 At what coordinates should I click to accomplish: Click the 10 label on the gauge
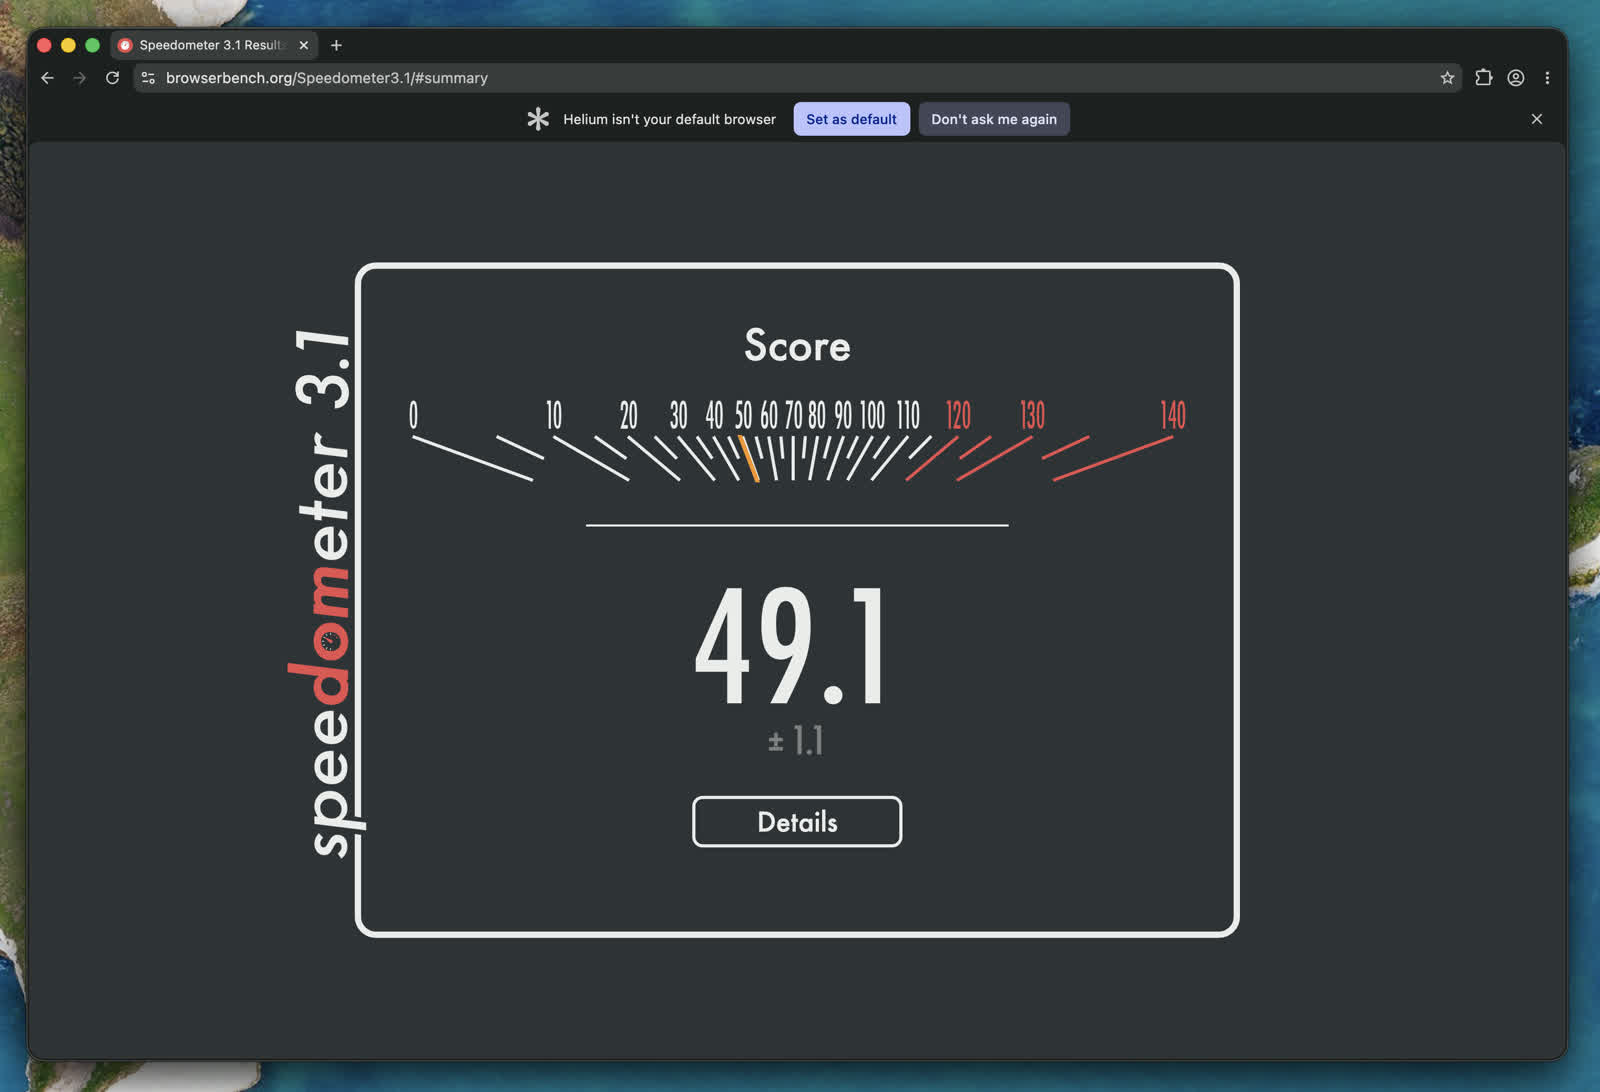click(x=554, y=415)
